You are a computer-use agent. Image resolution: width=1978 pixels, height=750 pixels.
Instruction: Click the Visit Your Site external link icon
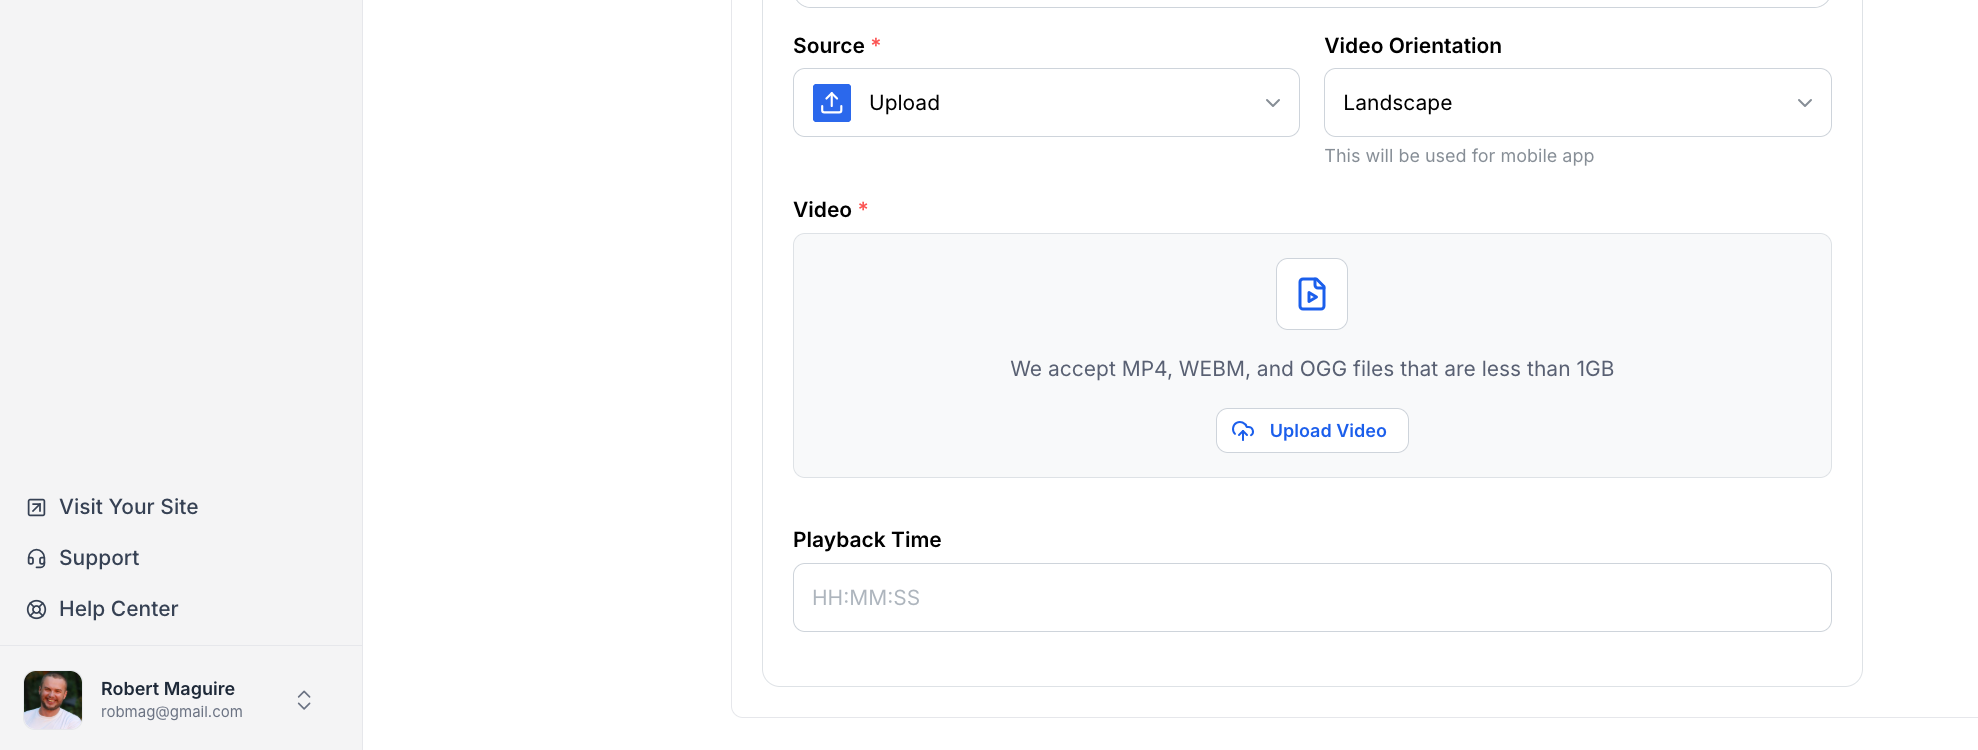tap(37, 508)
